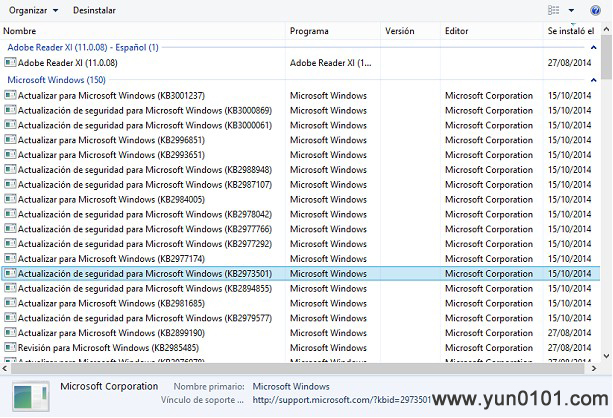Open view options dropdown arrow

pos(571,11)
